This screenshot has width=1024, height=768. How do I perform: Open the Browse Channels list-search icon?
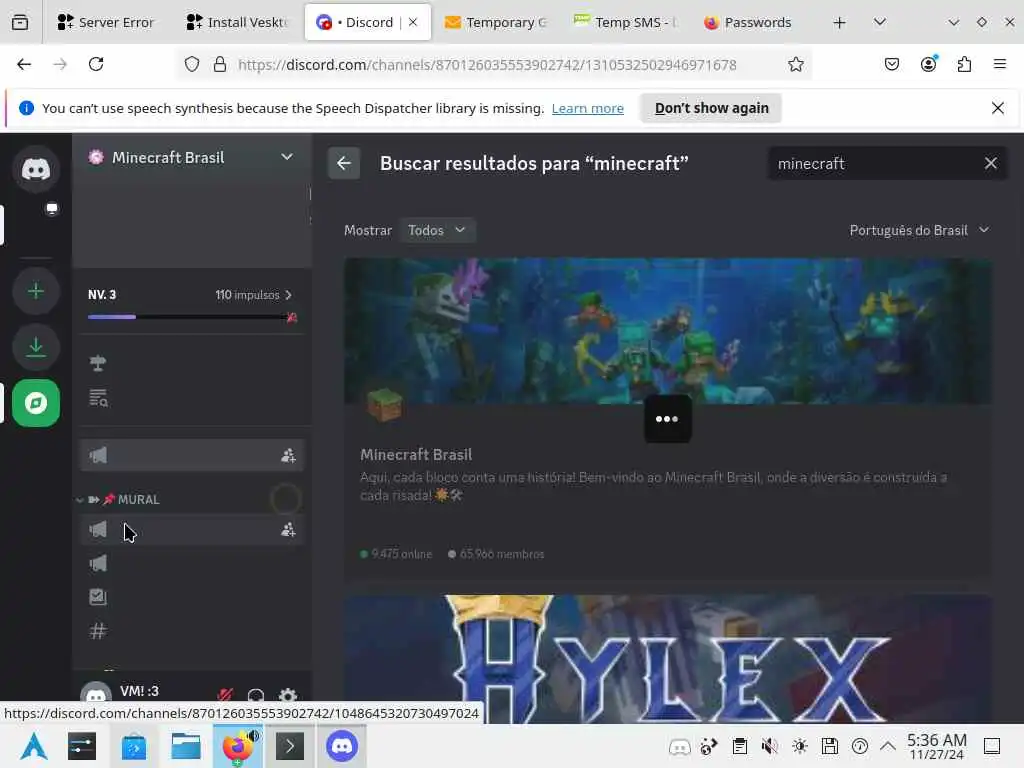(x=98, y=398)
